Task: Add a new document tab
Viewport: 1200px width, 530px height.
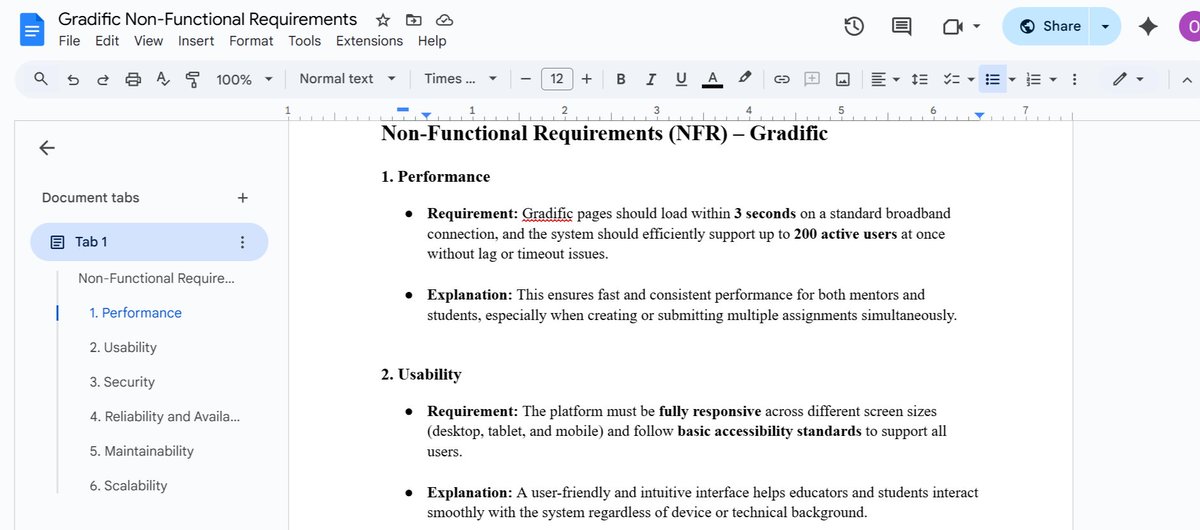Action: click(x=242, y=198)
